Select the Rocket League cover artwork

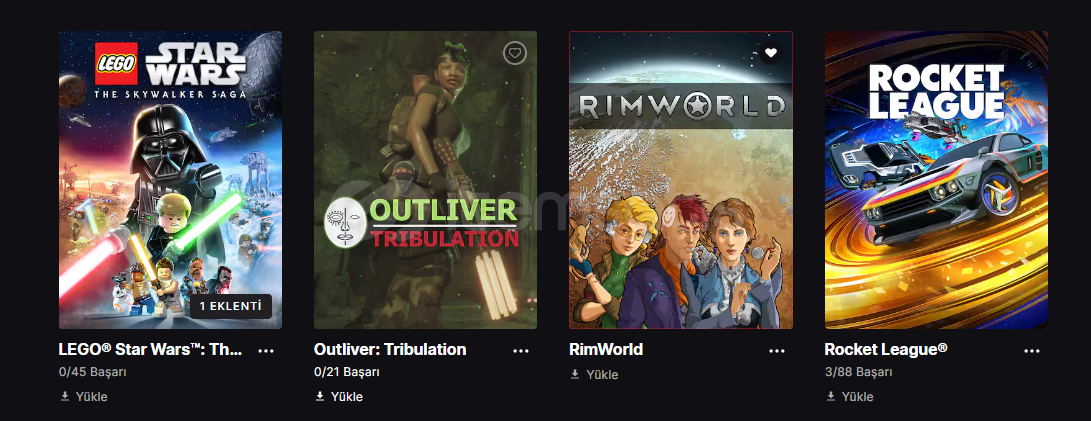pyautogui.click(x=937, y=180)
